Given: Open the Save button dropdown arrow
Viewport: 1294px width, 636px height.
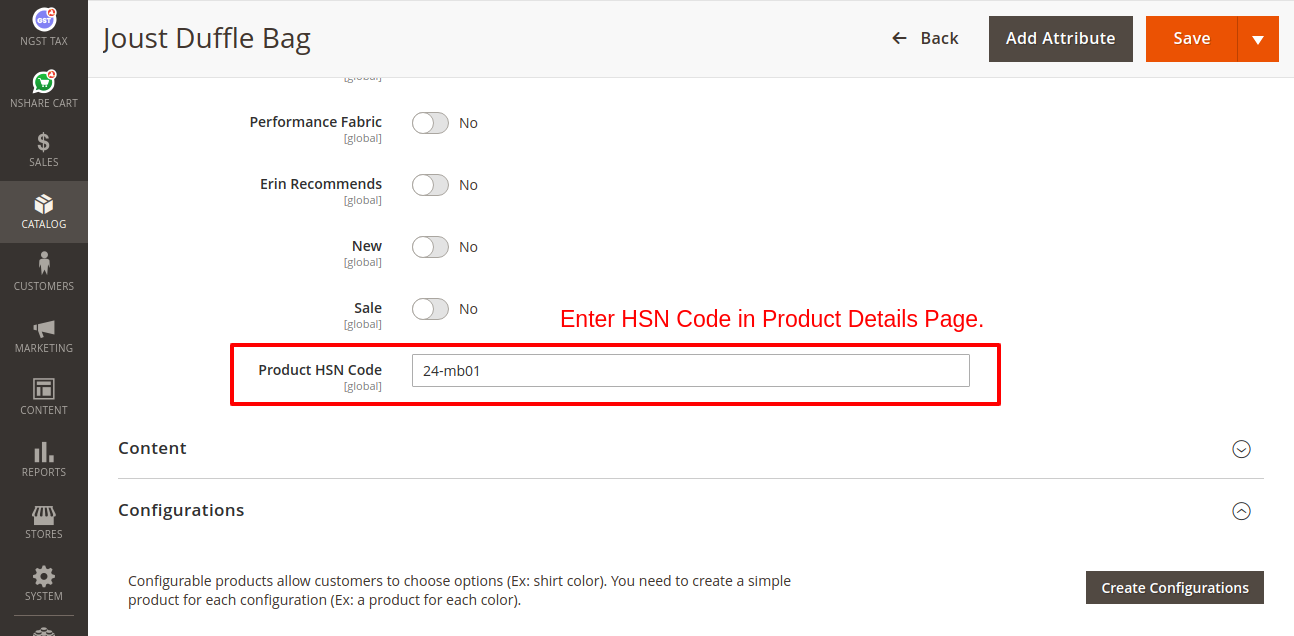Looking at the screenshot, I should point(1258,39).
